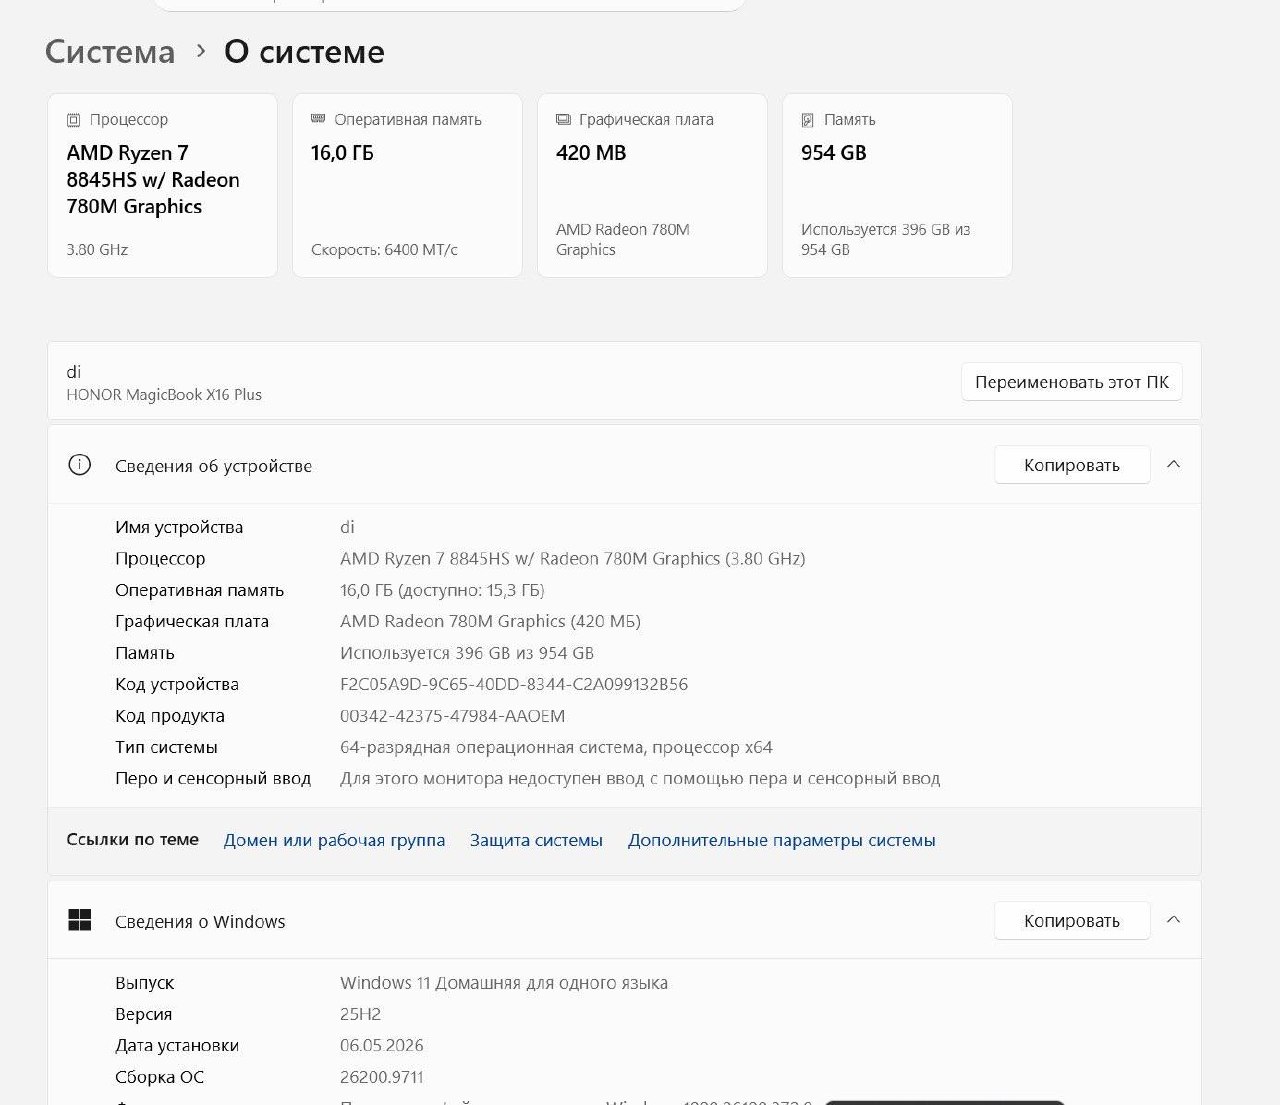Image resolution: width=1280 pixels, height=1105 pixels.
Task: Select Windows 11 Домашняя для одного языка
Action: 504,983
